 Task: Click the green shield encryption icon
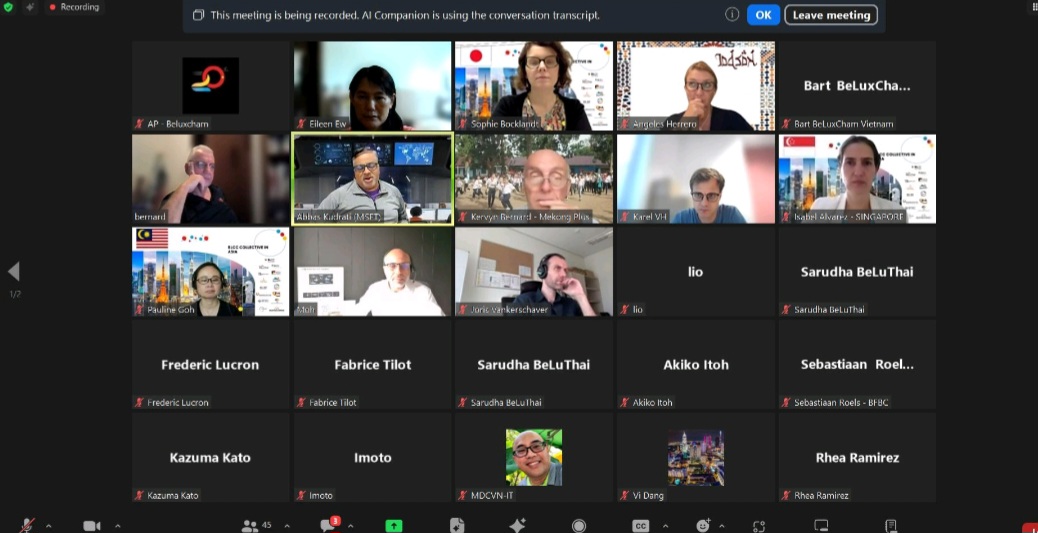[x=8, y=7]
